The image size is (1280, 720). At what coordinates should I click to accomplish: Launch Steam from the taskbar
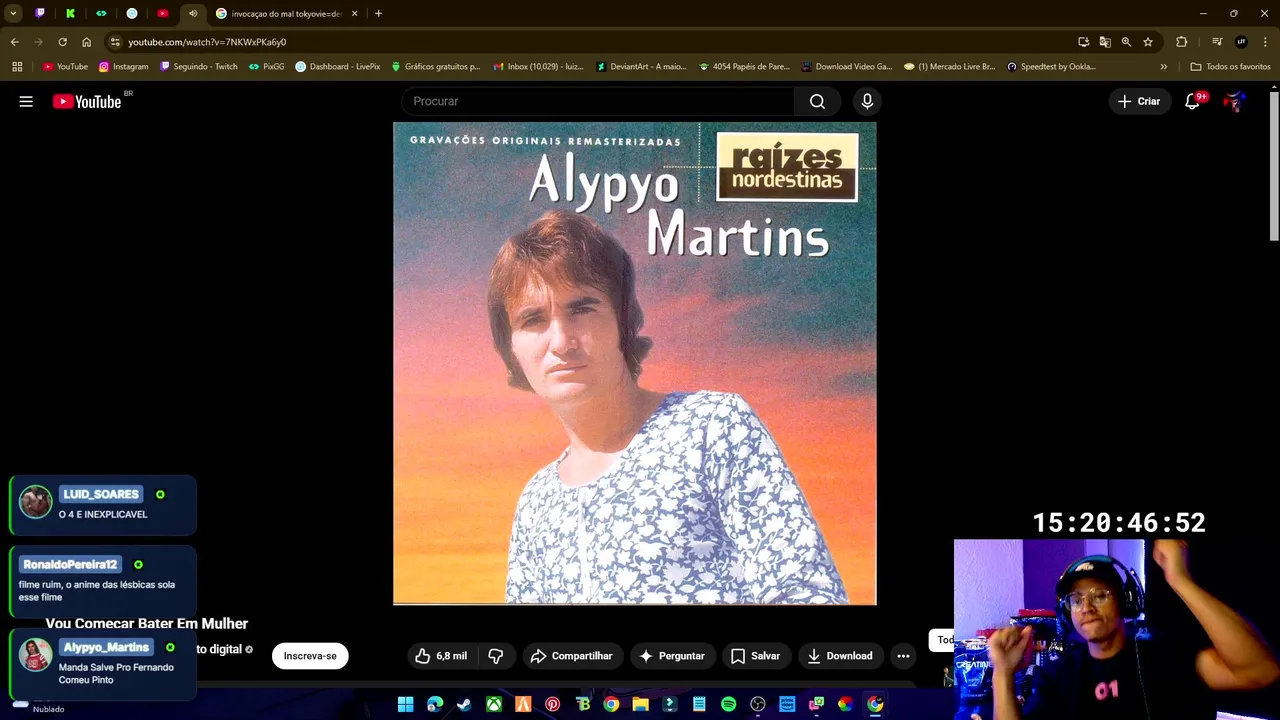coord(464,705)
